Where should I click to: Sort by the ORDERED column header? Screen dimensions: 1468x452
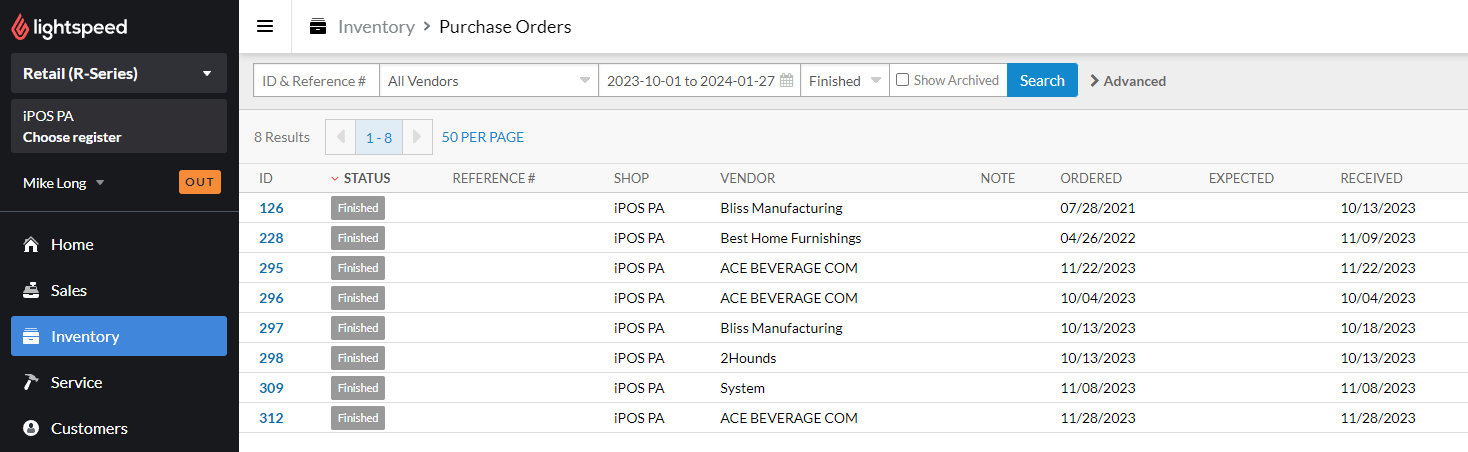pyautogui.click(x=1091, y=179)
